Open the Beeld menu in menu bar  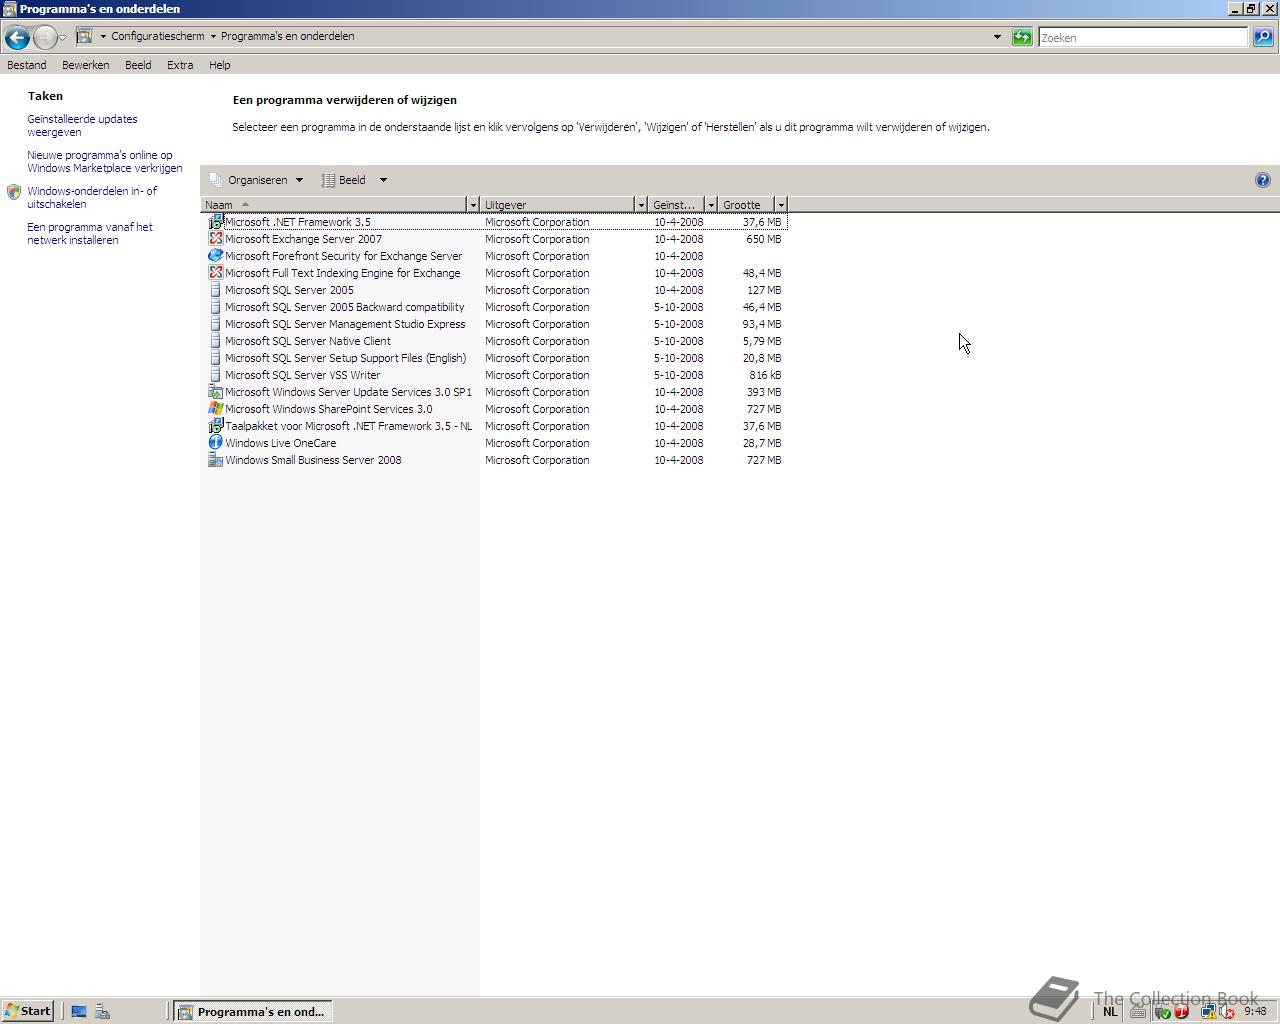(138, 65)
